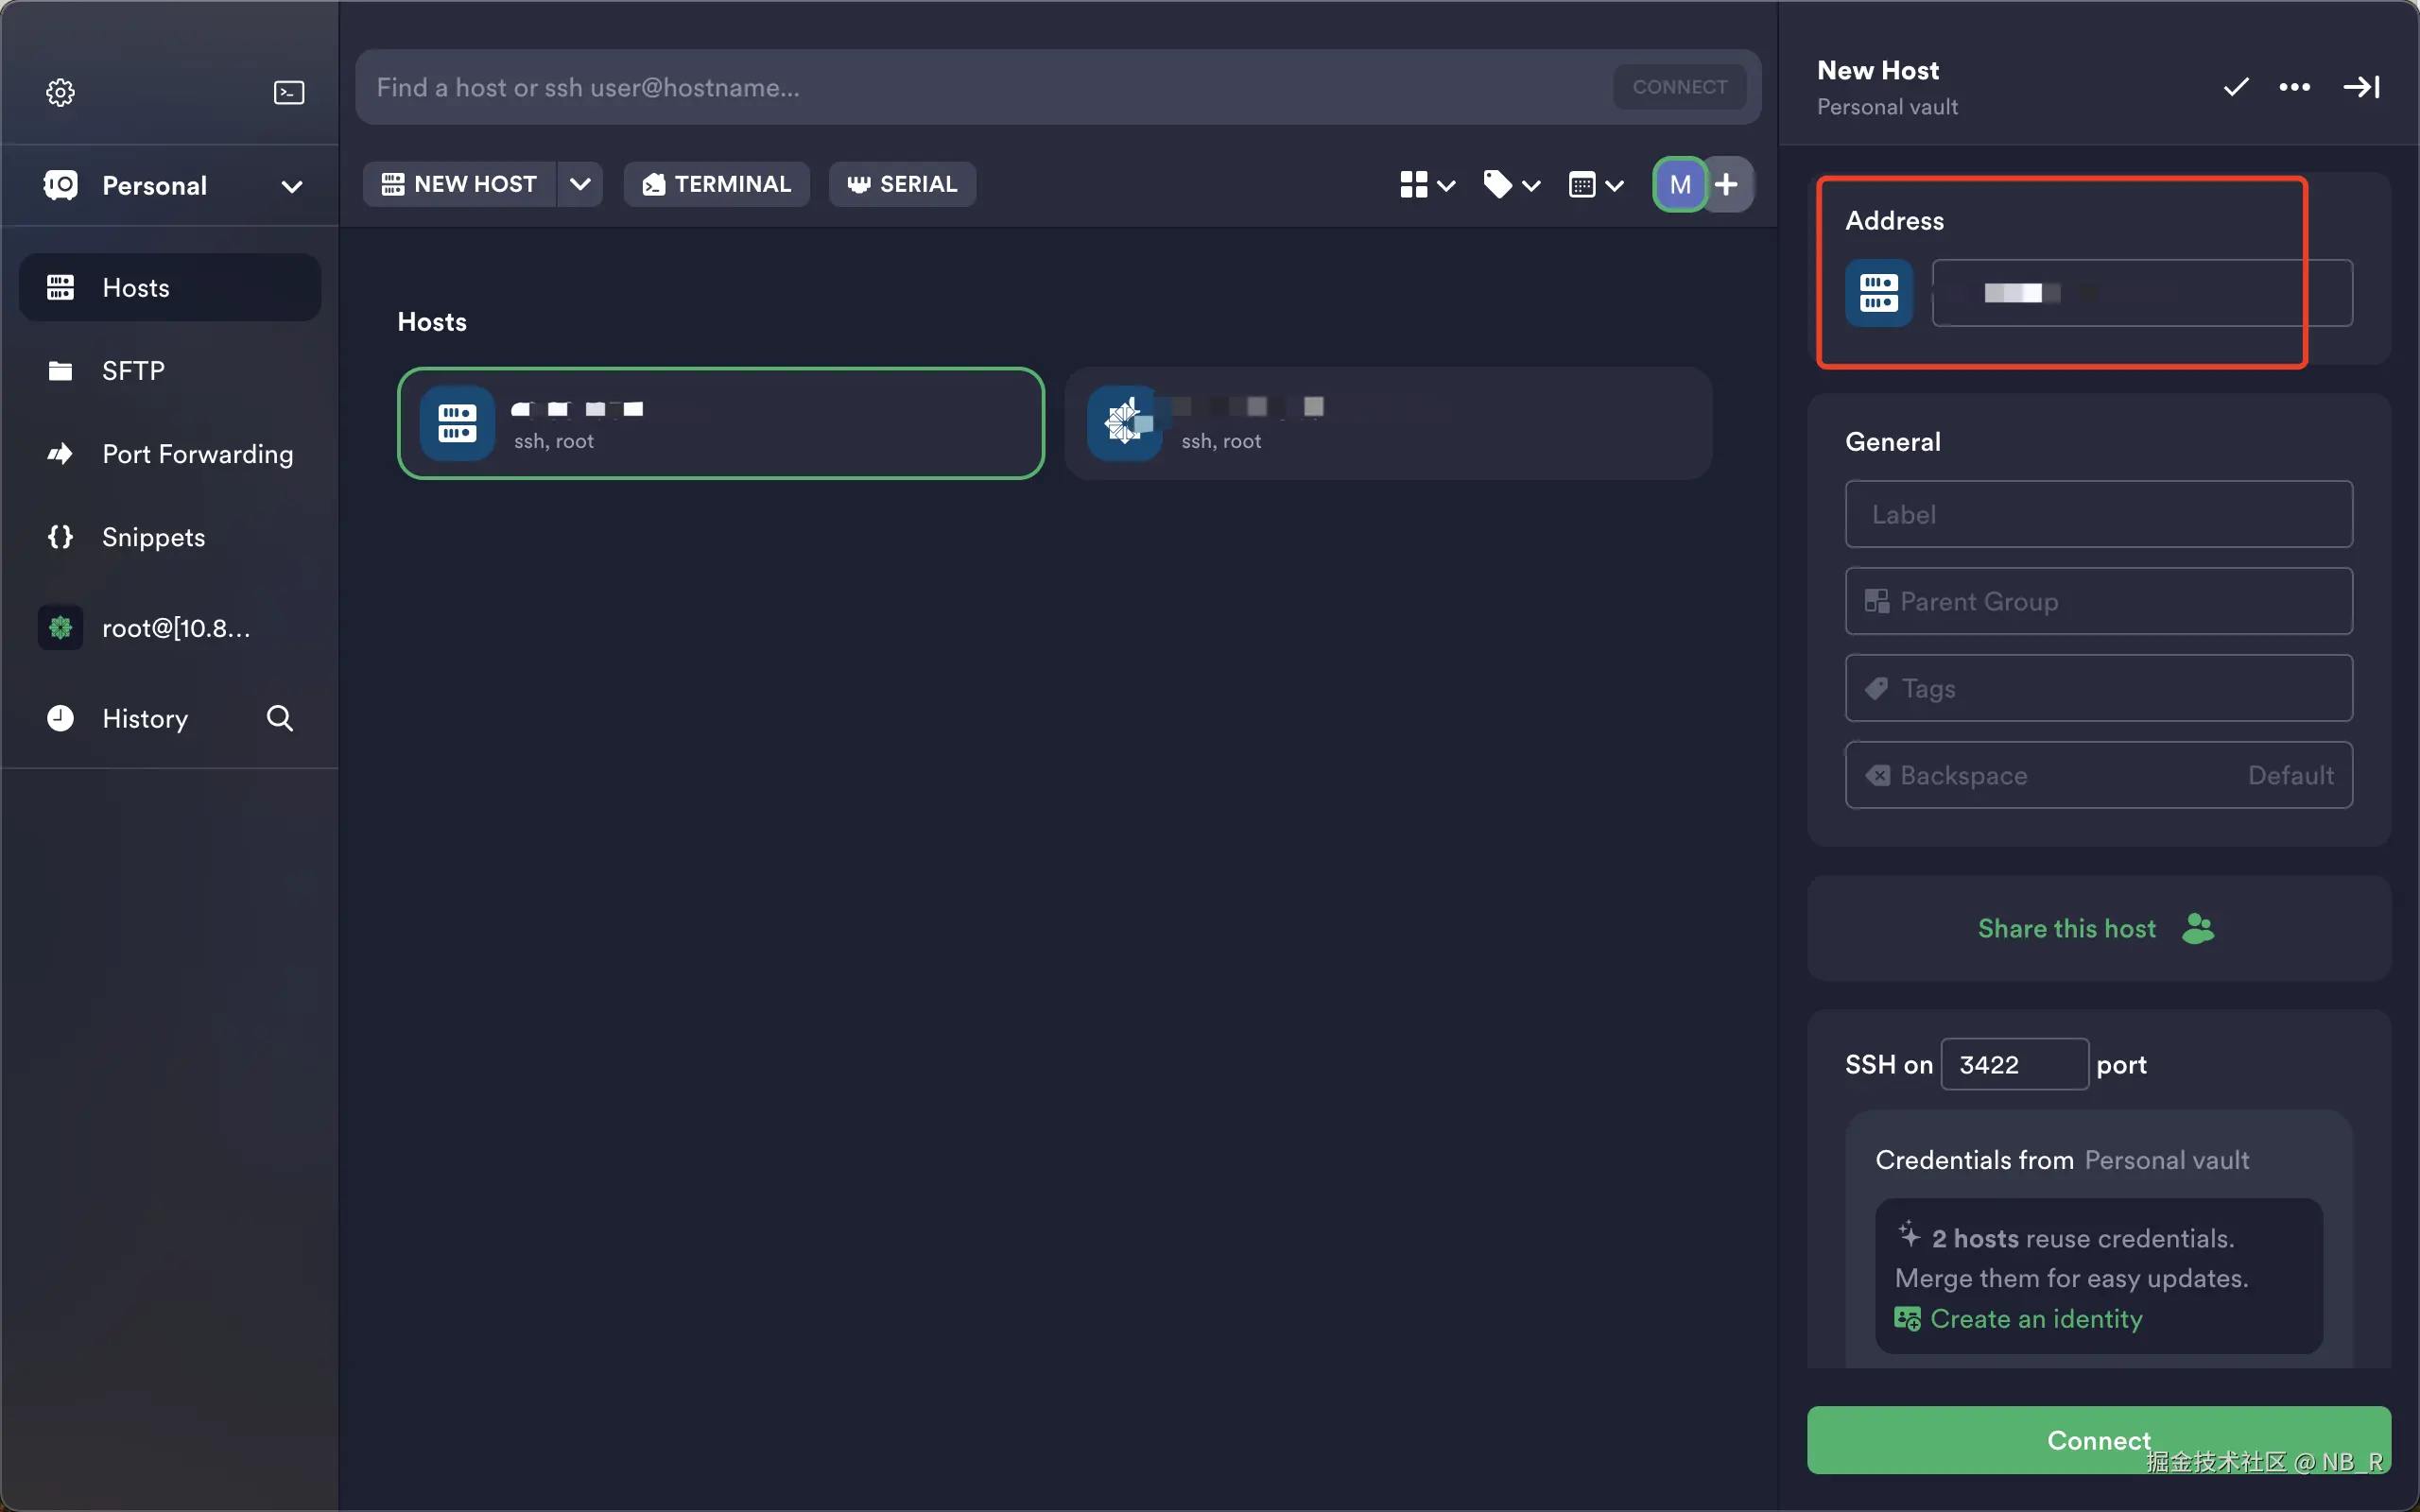The width and height of the screenshot is (2420, 1512).
Task: Click the checkmark to save New Host
Action: point(2235,87)
